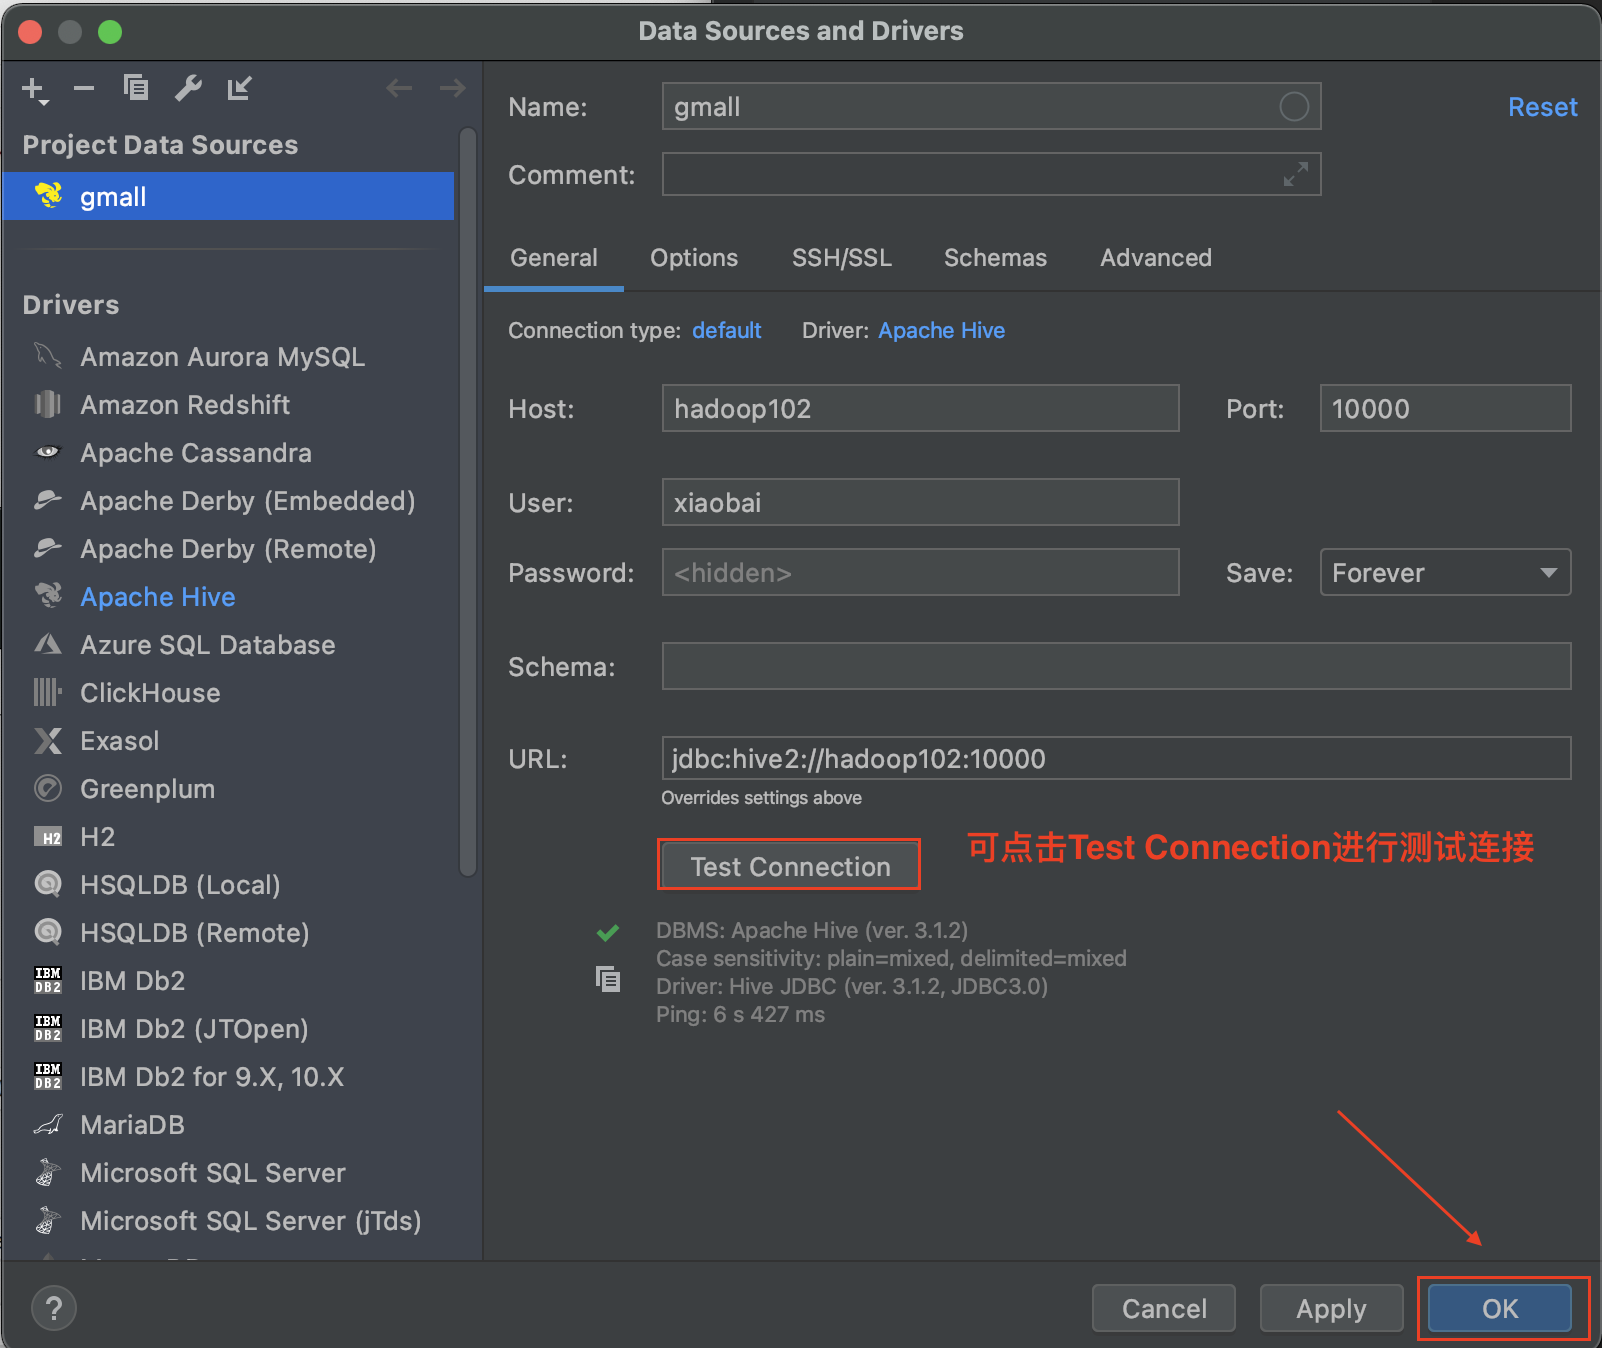Viewport: 1602px width, 1348px height.
Task: Click the color circle in Name field
Action: tap(1294, 106)
